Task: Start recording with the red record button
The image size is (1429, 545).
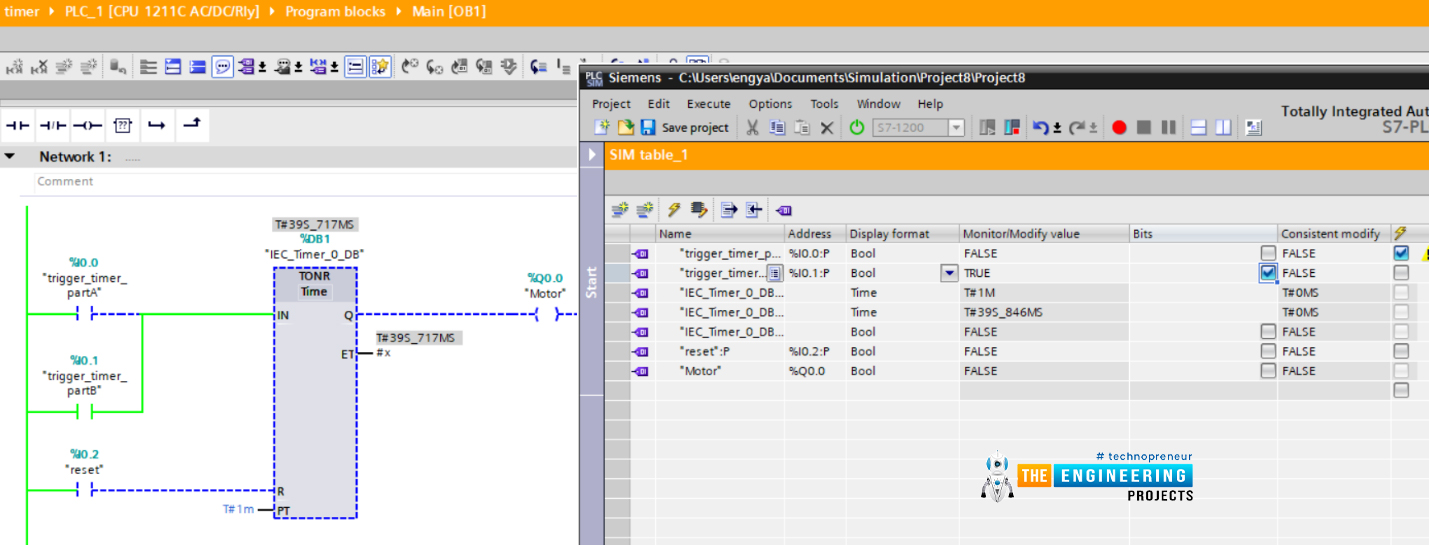Action: (1119, 127)
